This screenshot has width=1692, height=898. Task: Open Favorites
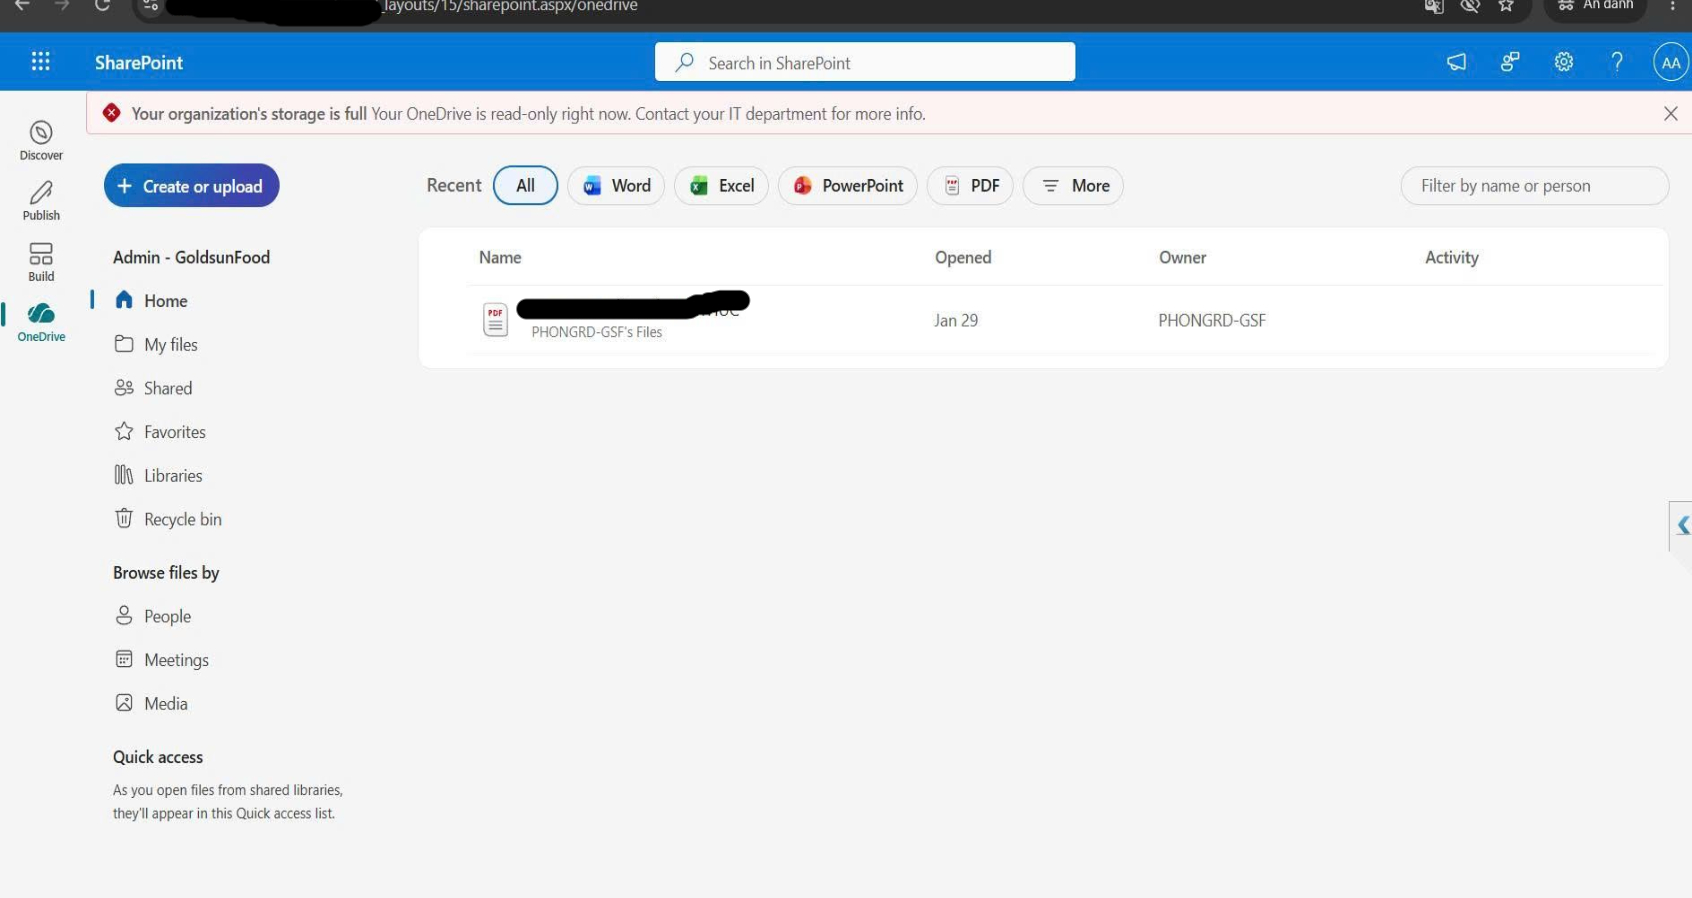(174, 432)
